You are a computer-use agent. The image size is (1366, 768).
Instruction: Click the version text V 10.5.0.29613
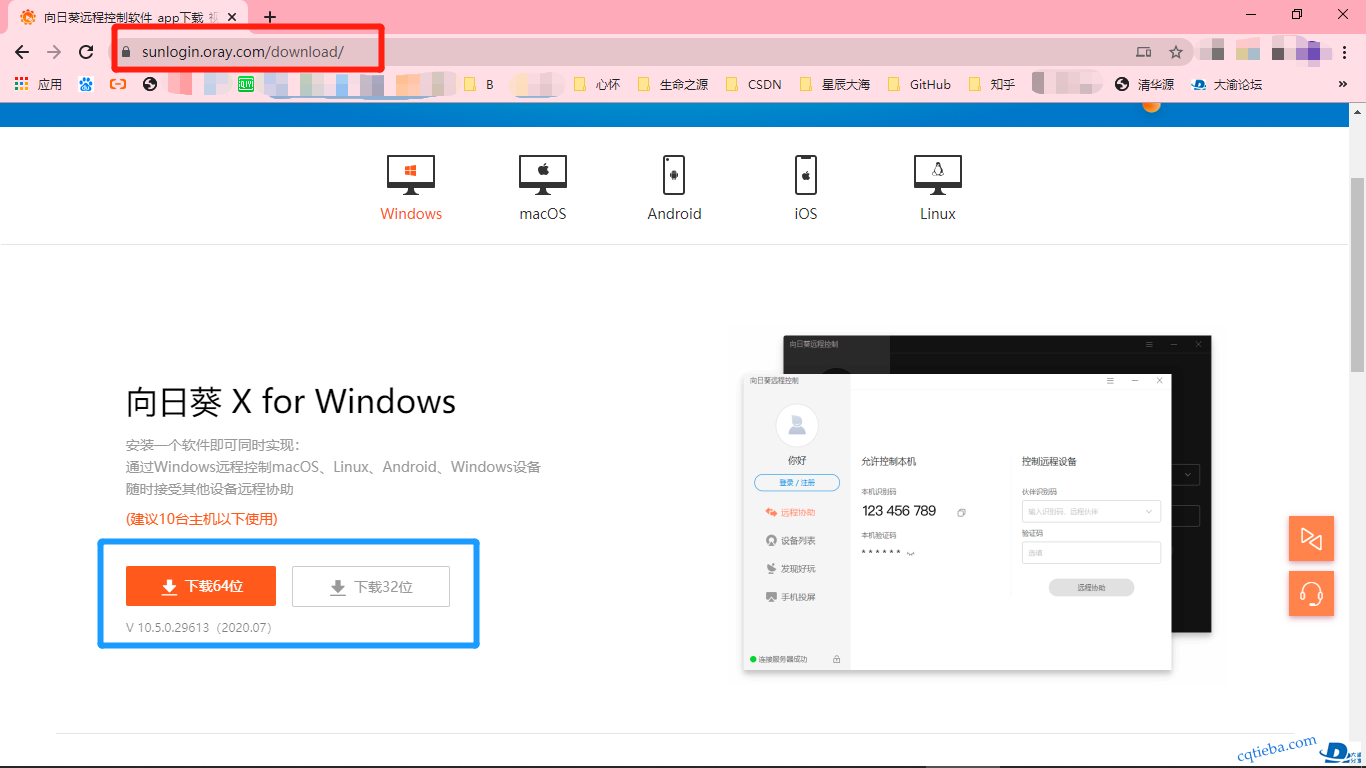click(x=199, y=628)
